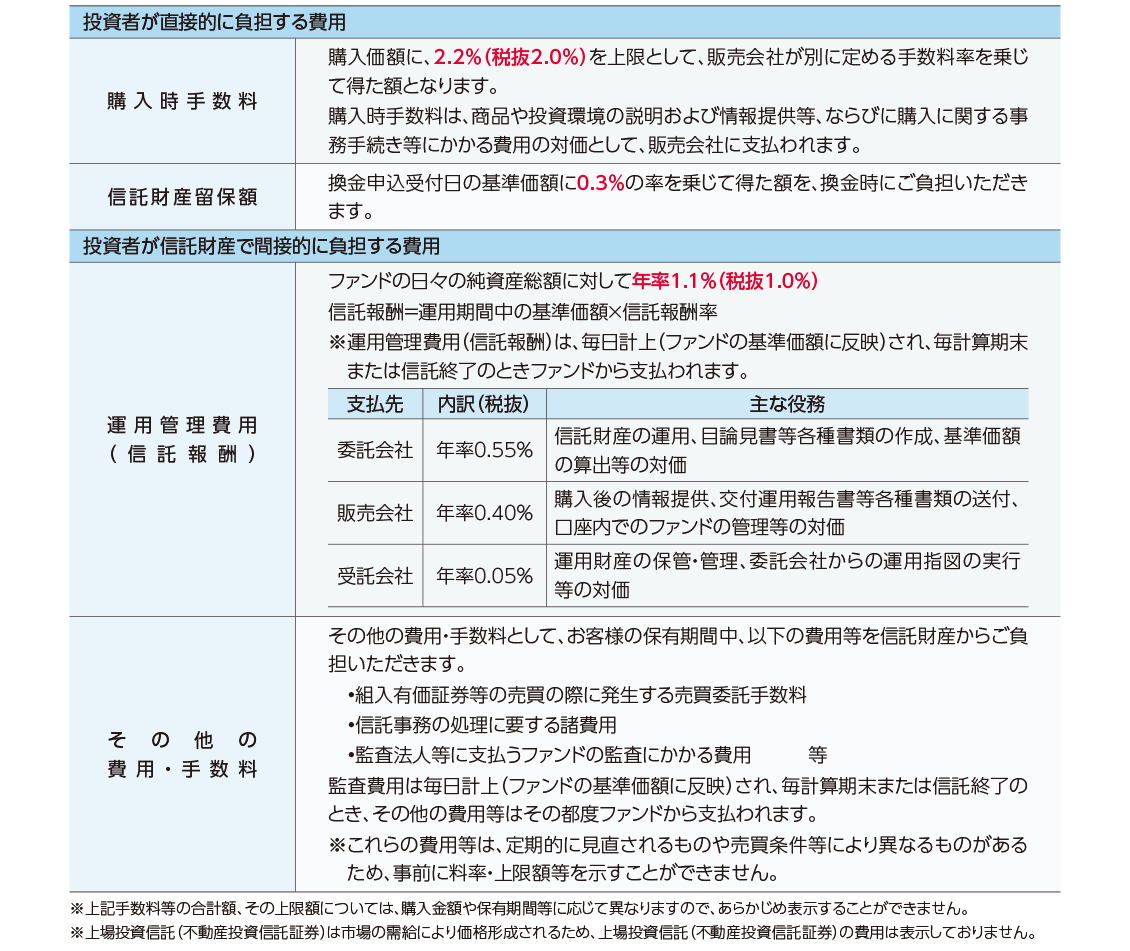Image resolution: width=1130 pixels, height=951 pixels.
Task: Click the 年率0.05% cell
Action: (485, 576)
